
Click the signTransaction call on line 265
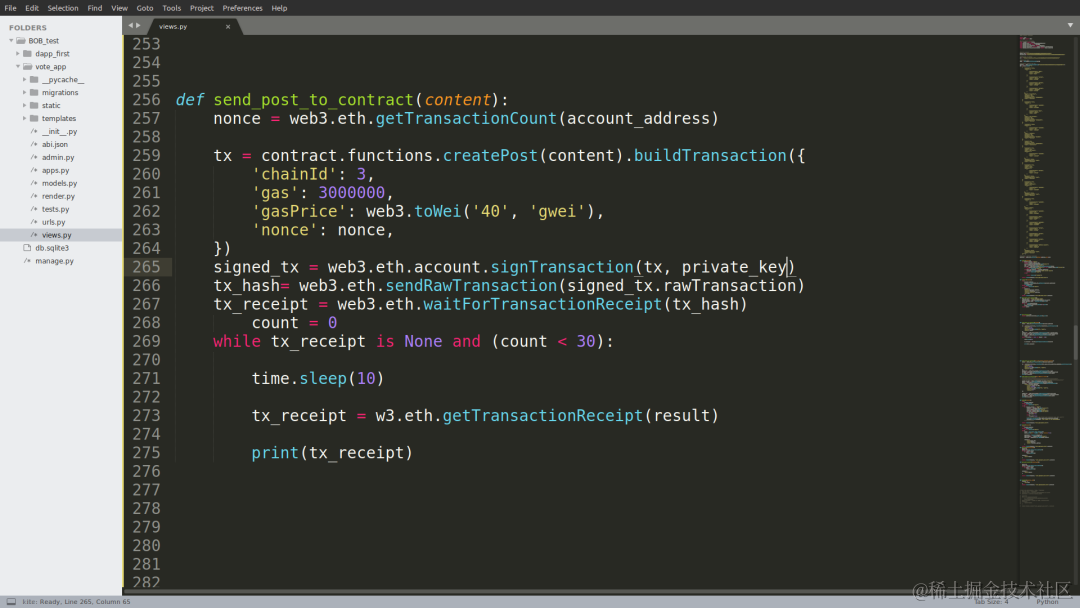point(562,267)
